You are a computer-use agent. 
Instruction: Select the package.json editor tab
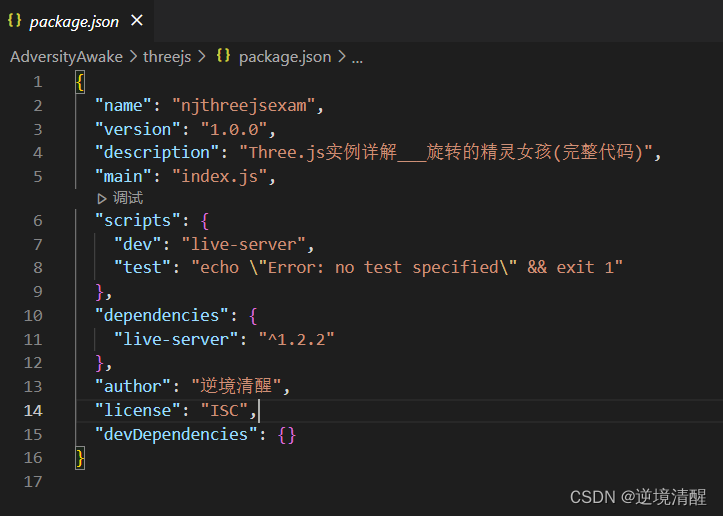[x=76, y=20]
